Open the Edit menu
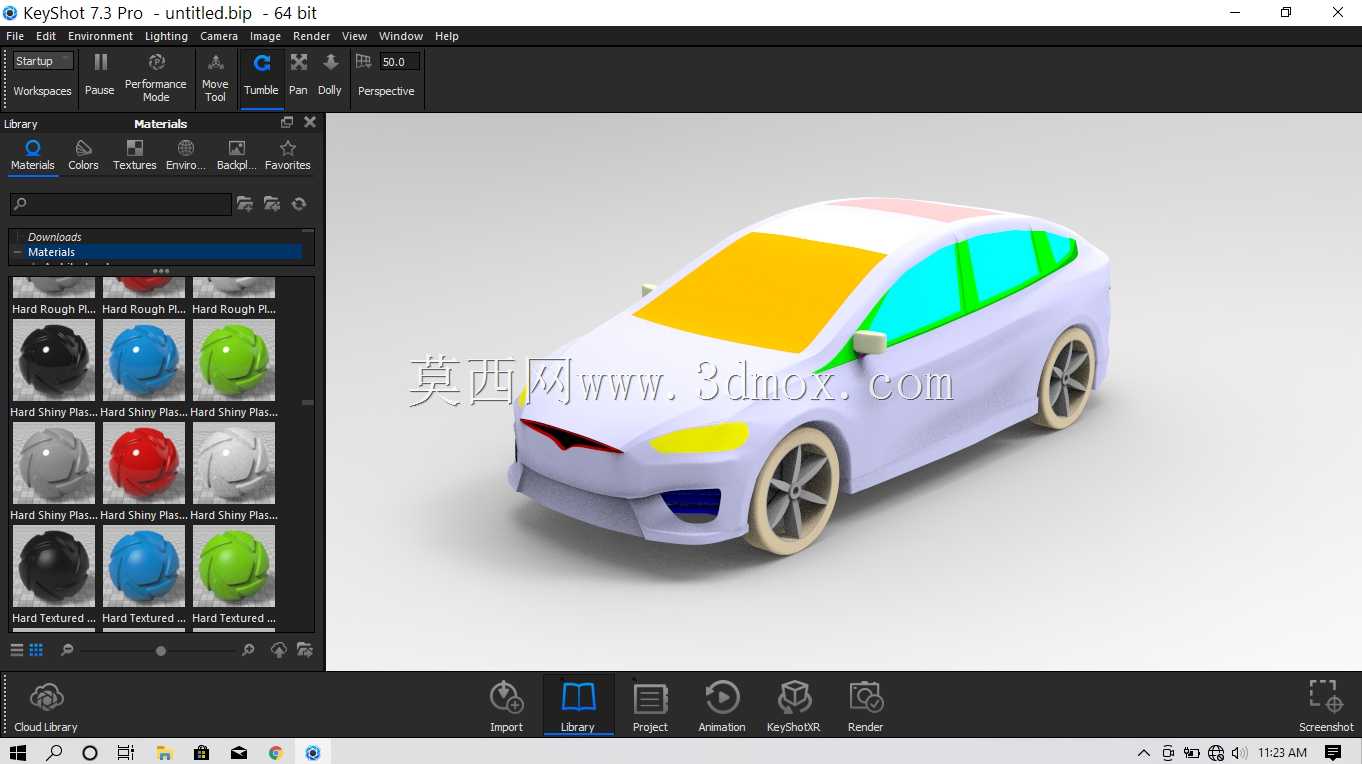 [46, 36]
